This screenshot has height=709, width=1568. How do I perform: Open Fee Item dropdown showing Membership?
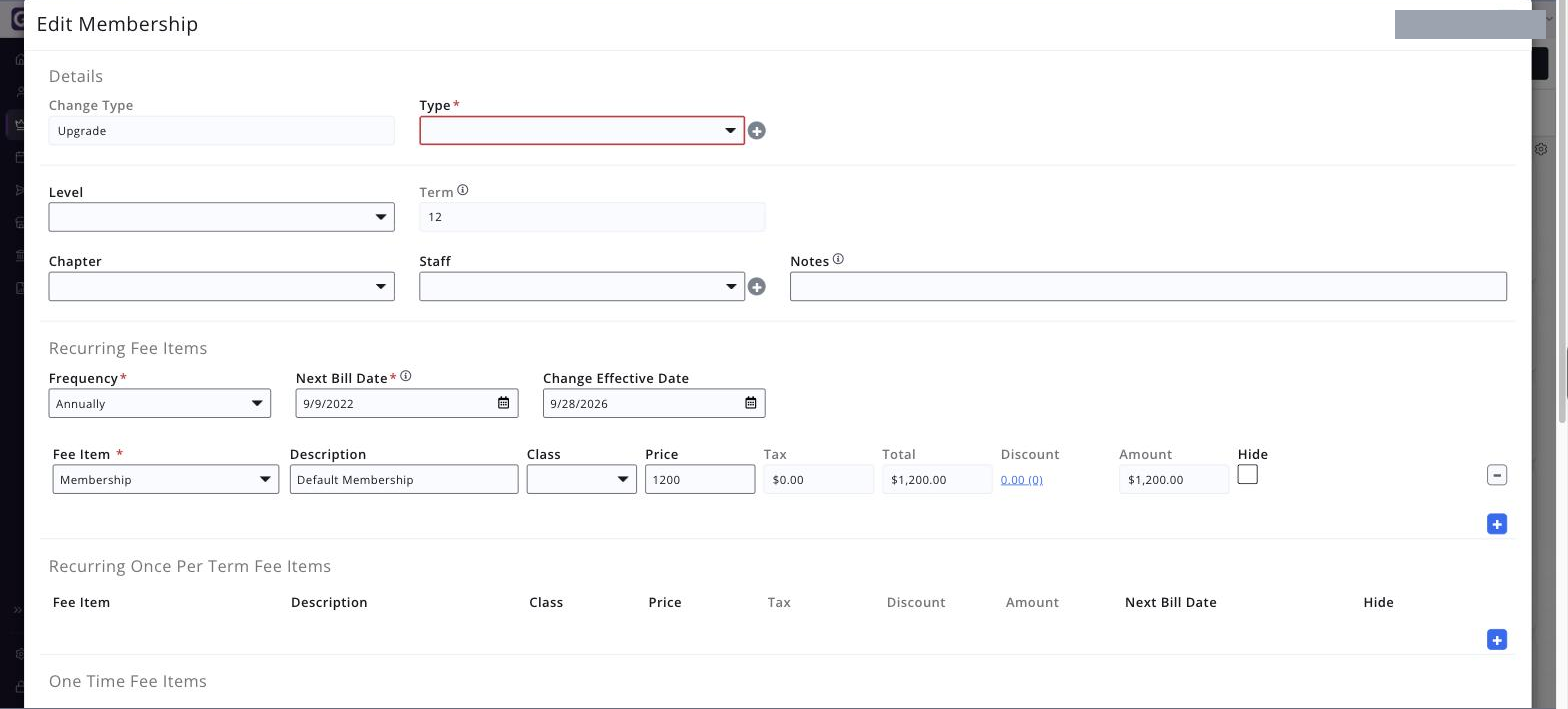pos(166,479)
